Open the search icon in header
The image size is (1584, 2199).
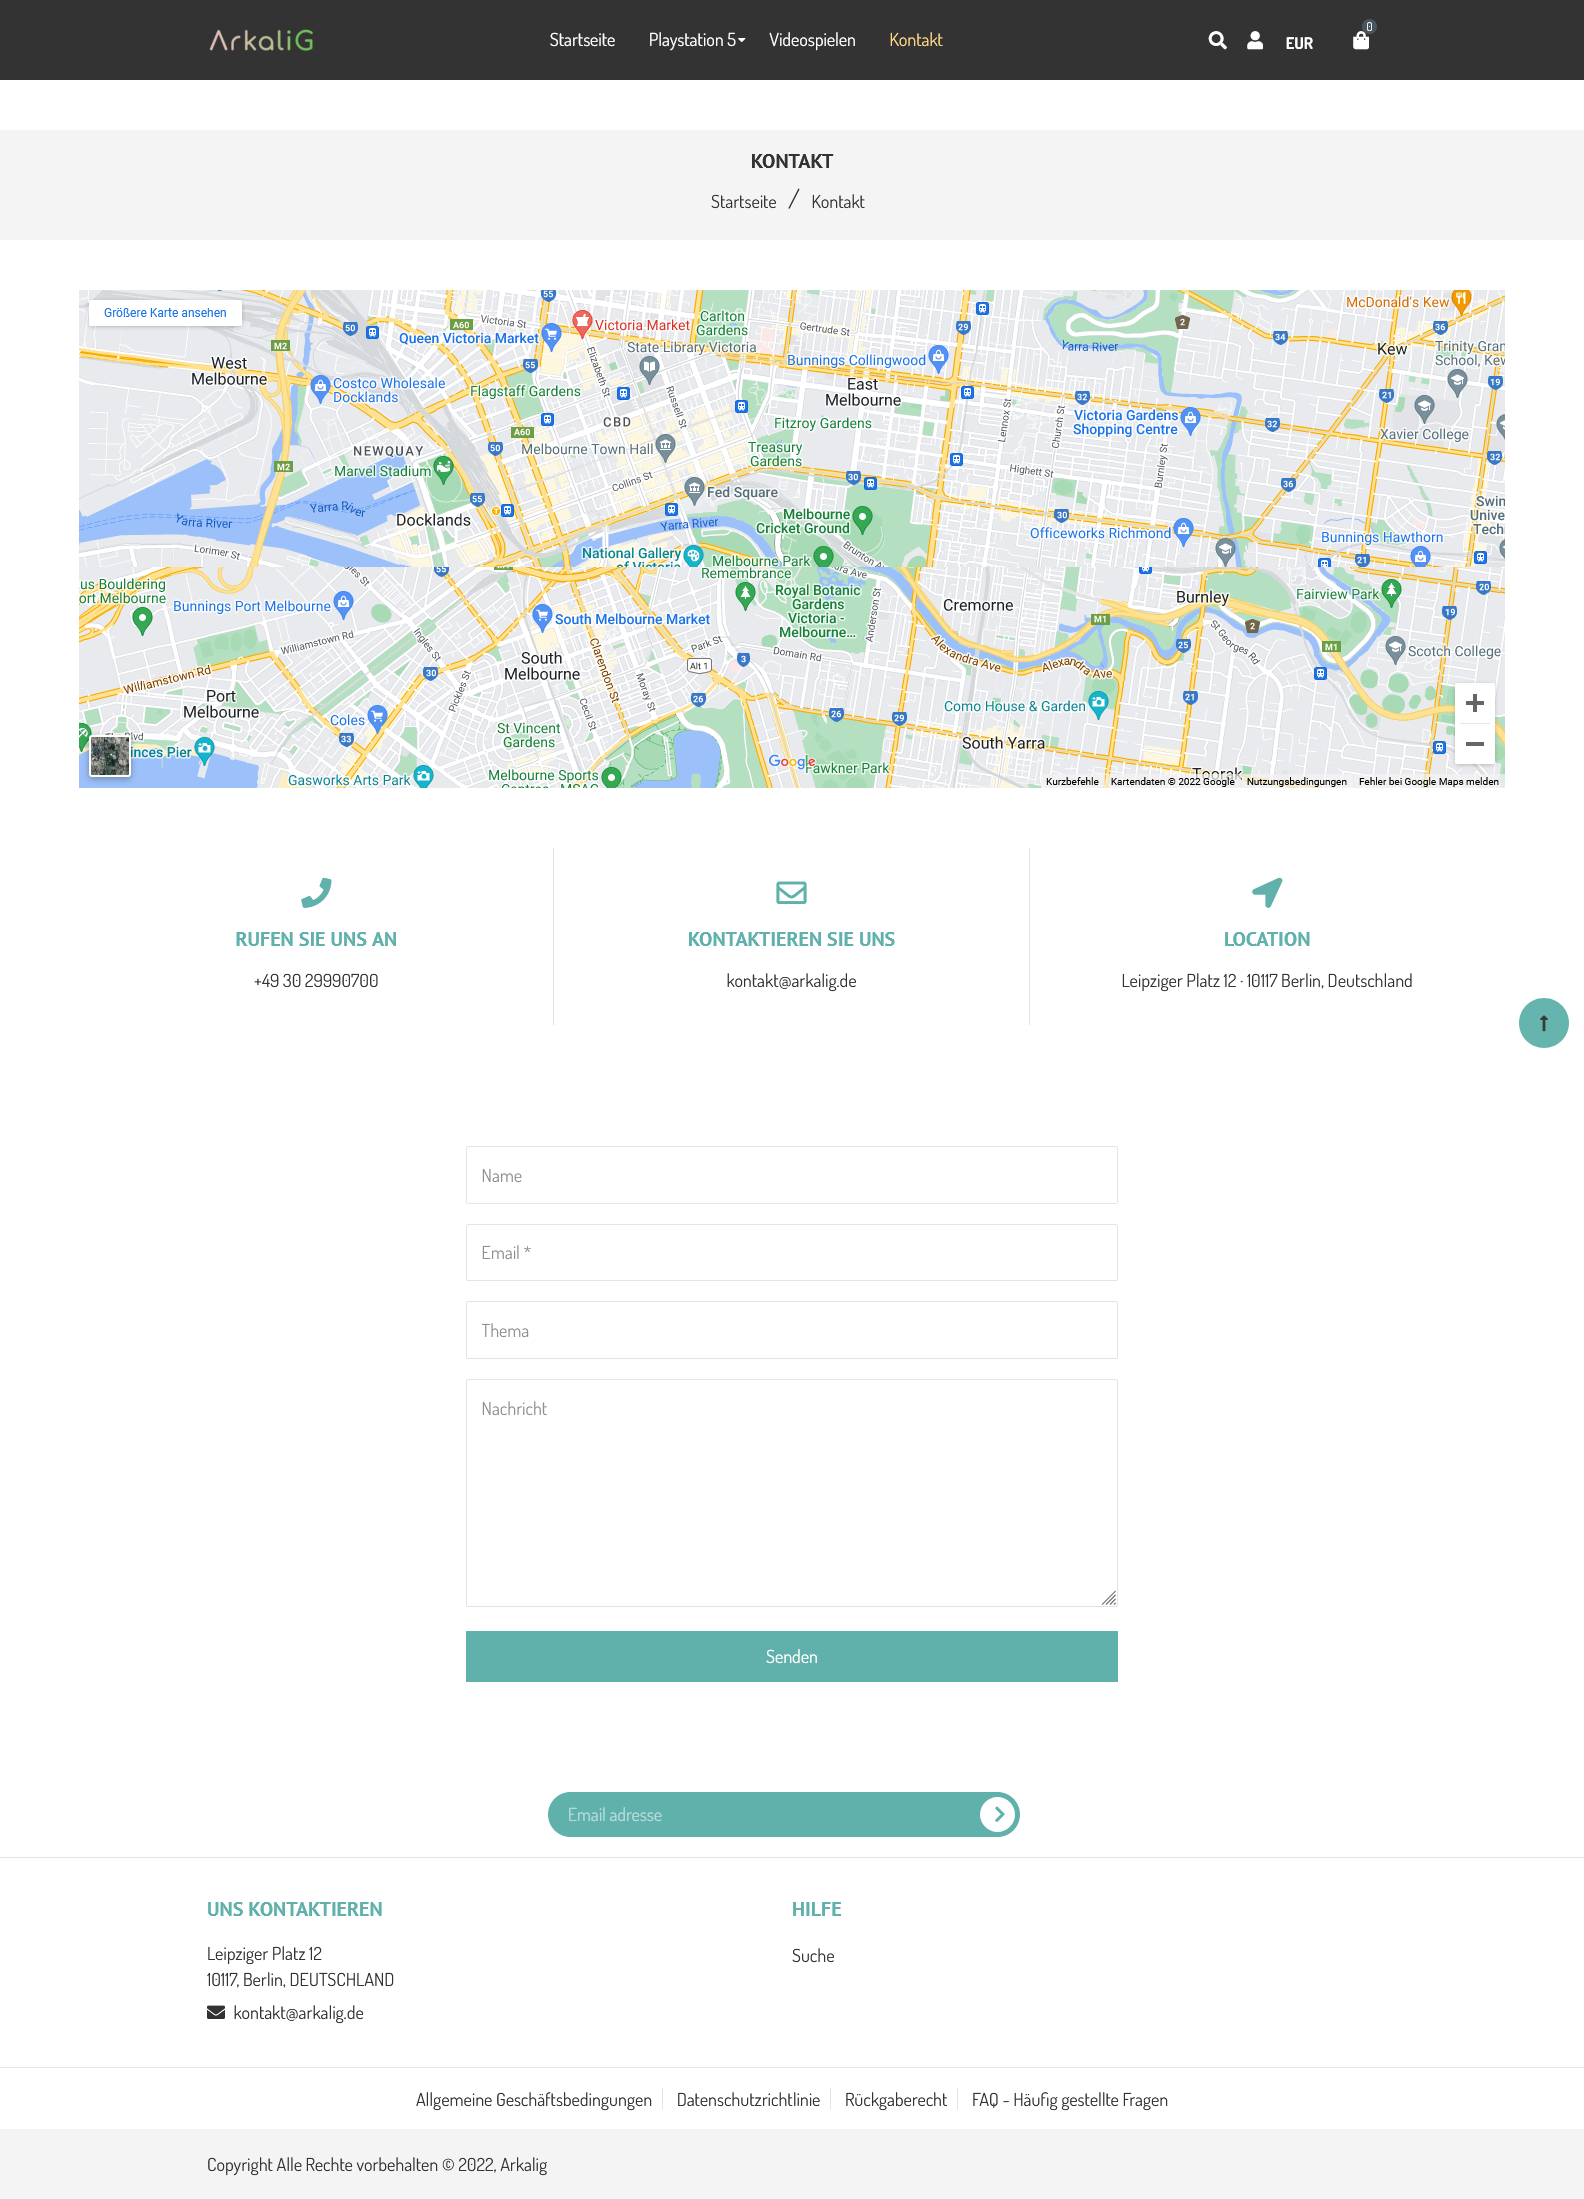pos(1217,40)
